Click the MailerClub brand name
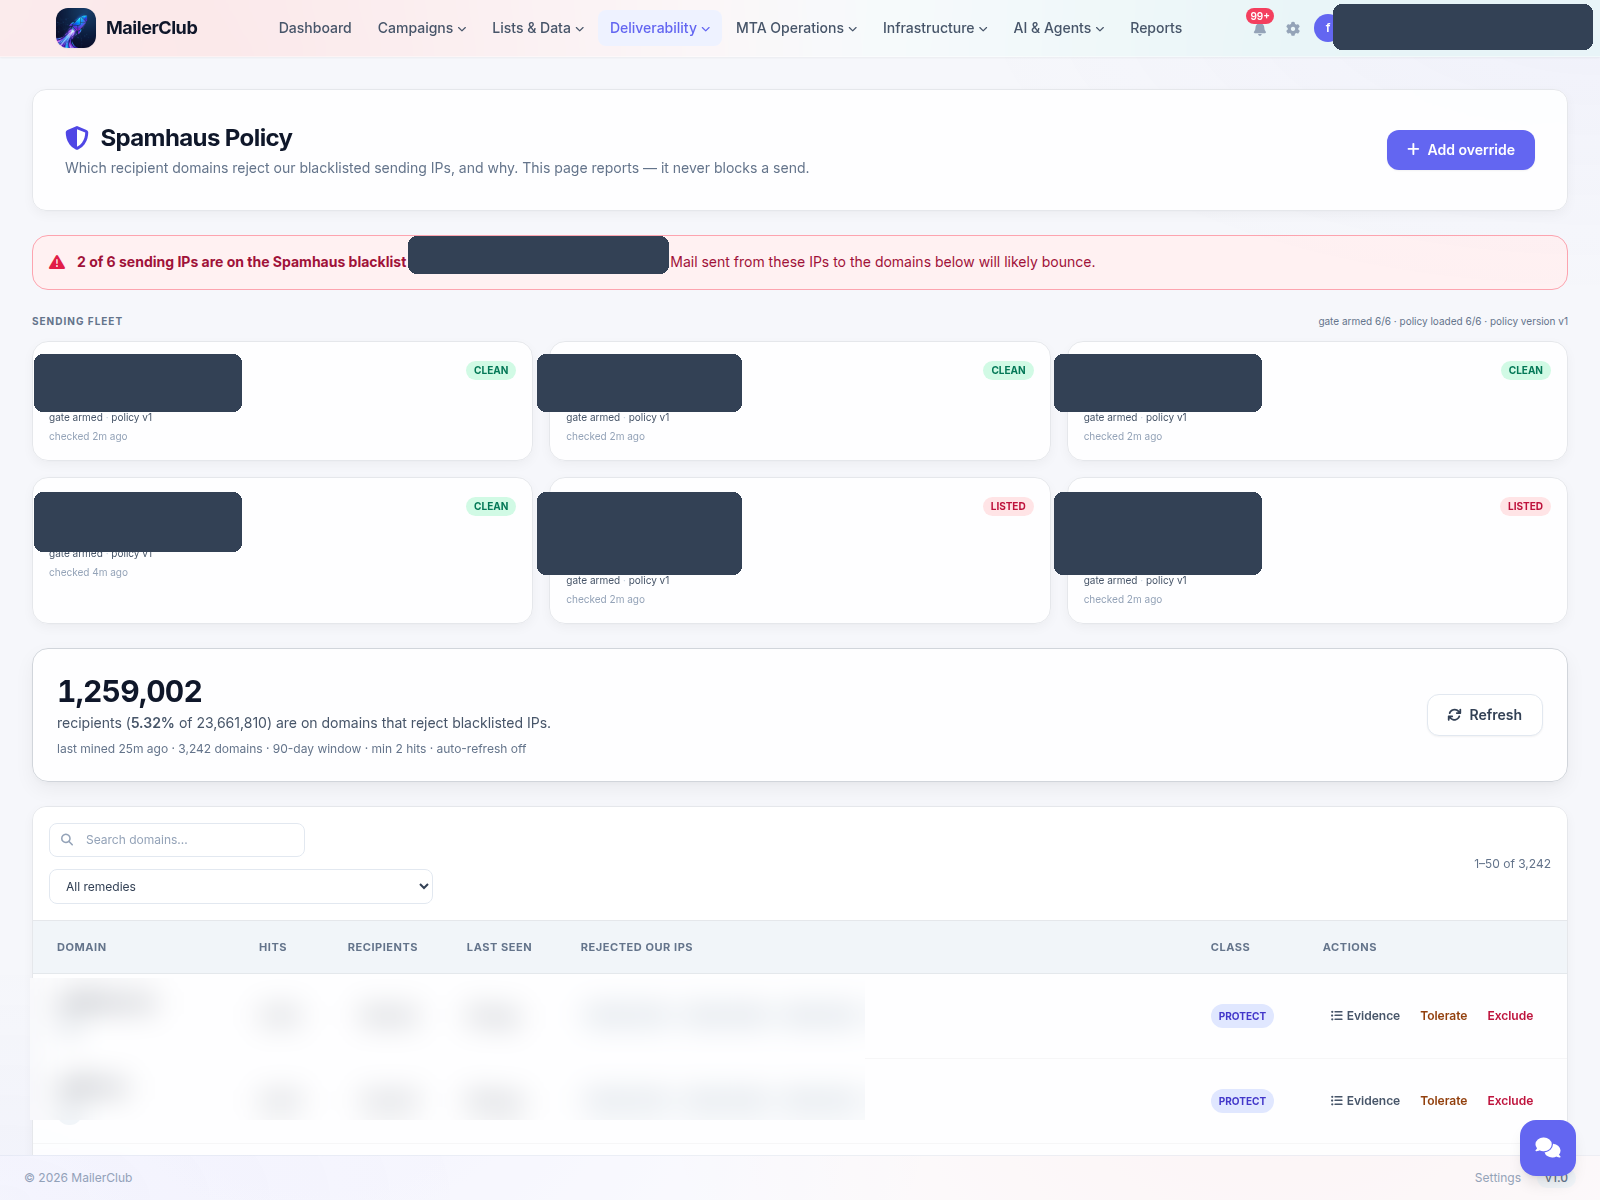 (152, 28)
